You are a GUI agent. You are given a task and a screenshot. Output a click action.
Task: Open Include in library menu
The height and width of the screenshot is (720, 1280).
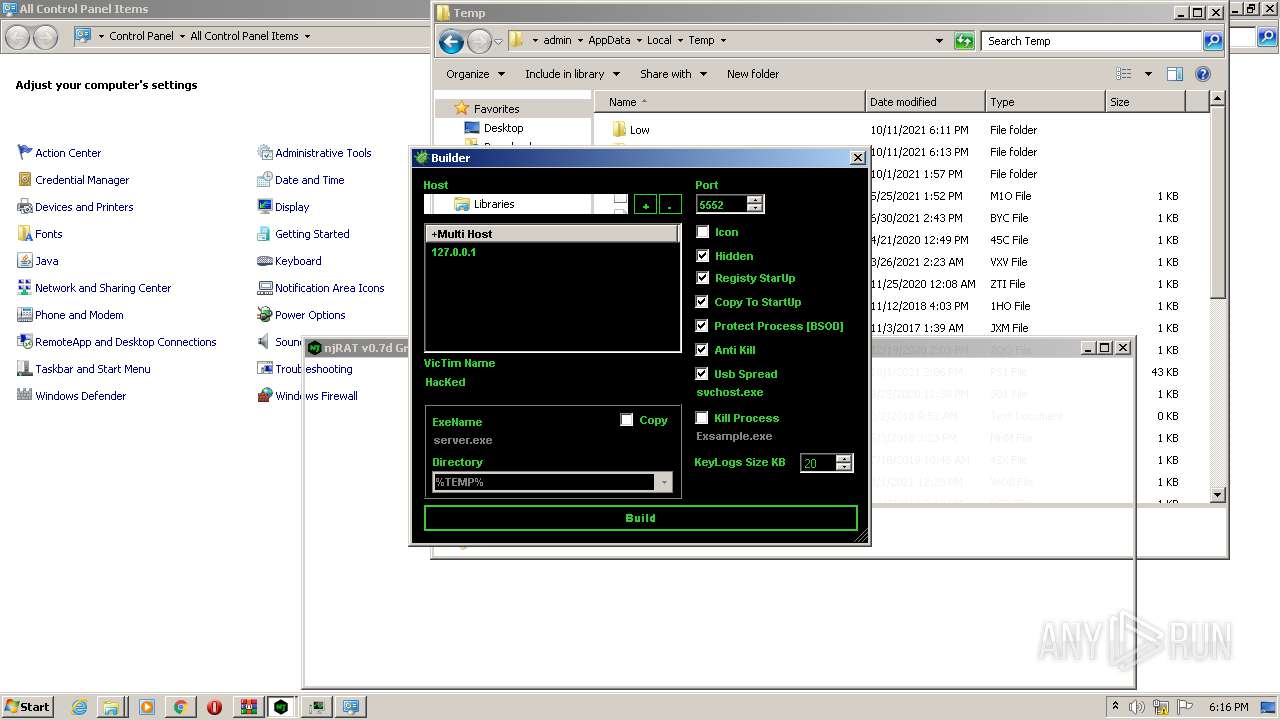click(x=572, y=74)
